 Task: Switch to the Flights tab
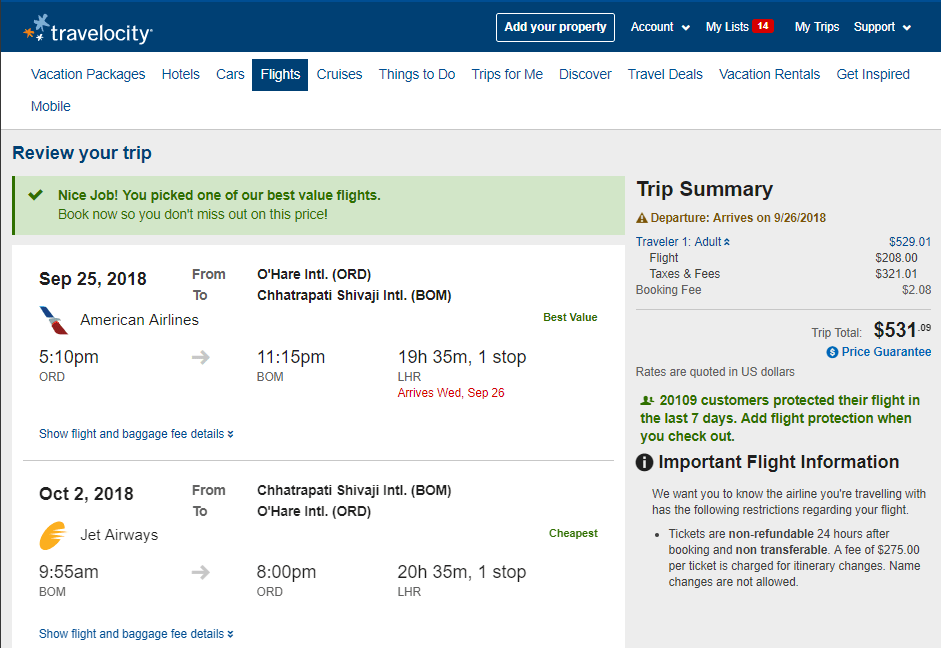(280, 74)
